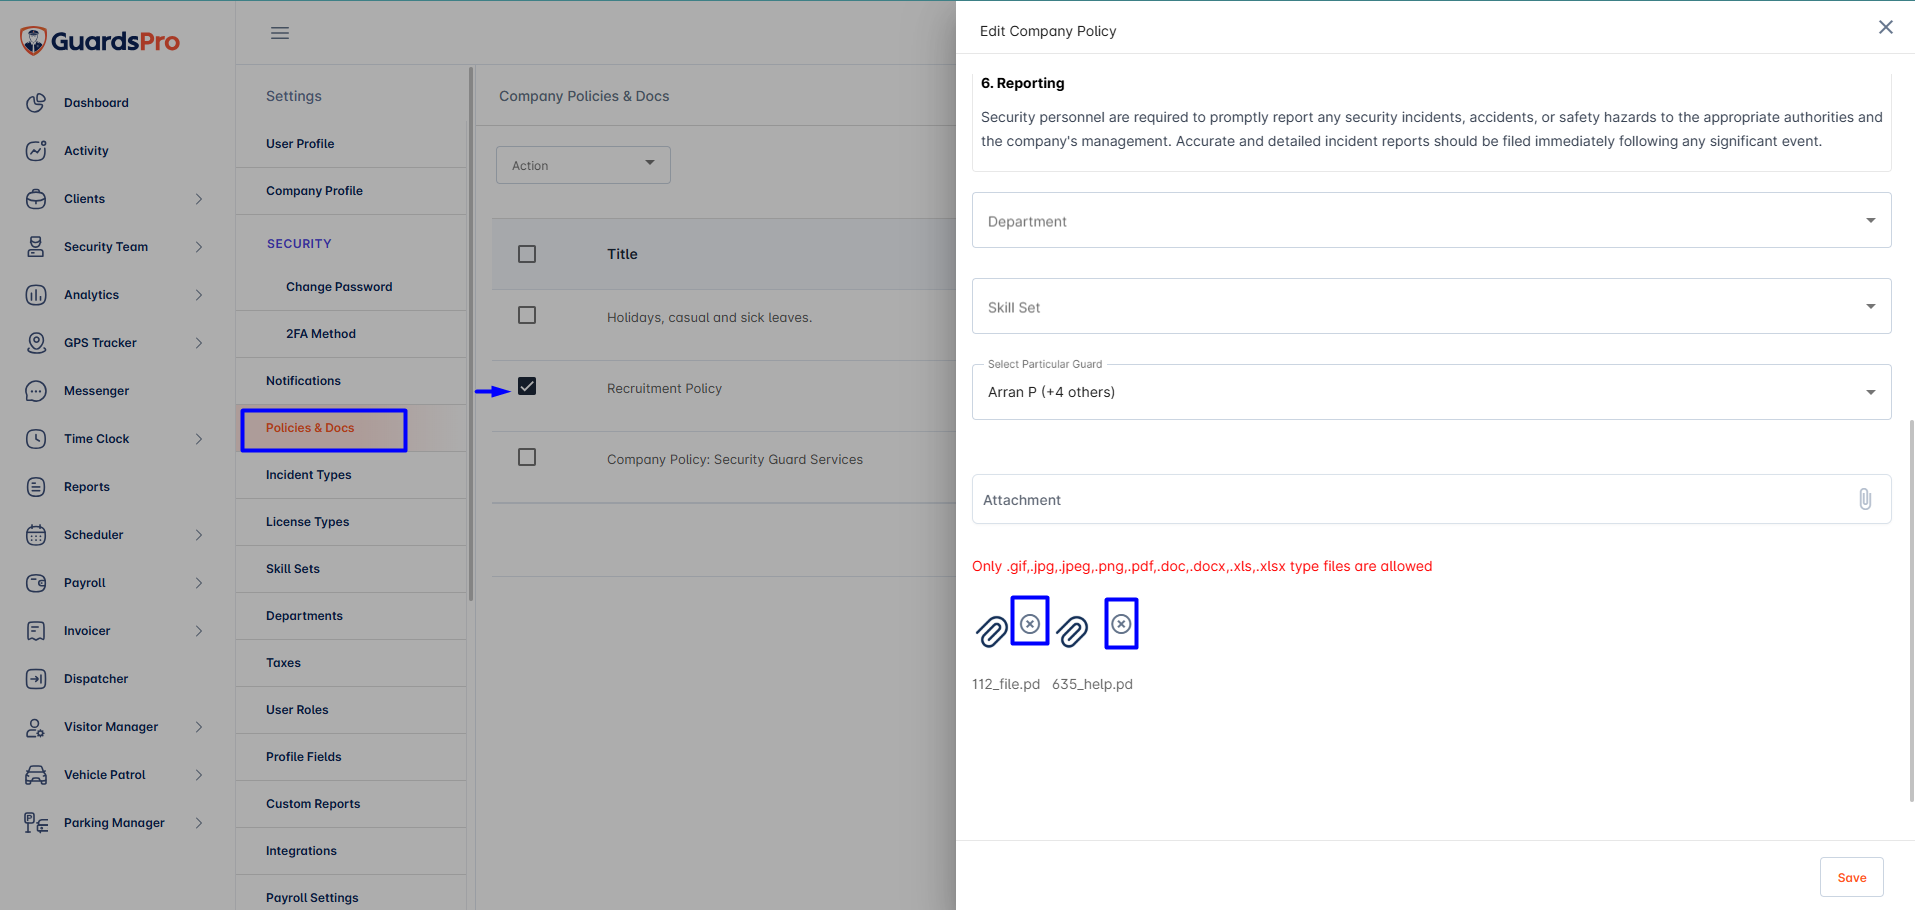Remove the 112_file.pd attachment

tap(1030, 624)
